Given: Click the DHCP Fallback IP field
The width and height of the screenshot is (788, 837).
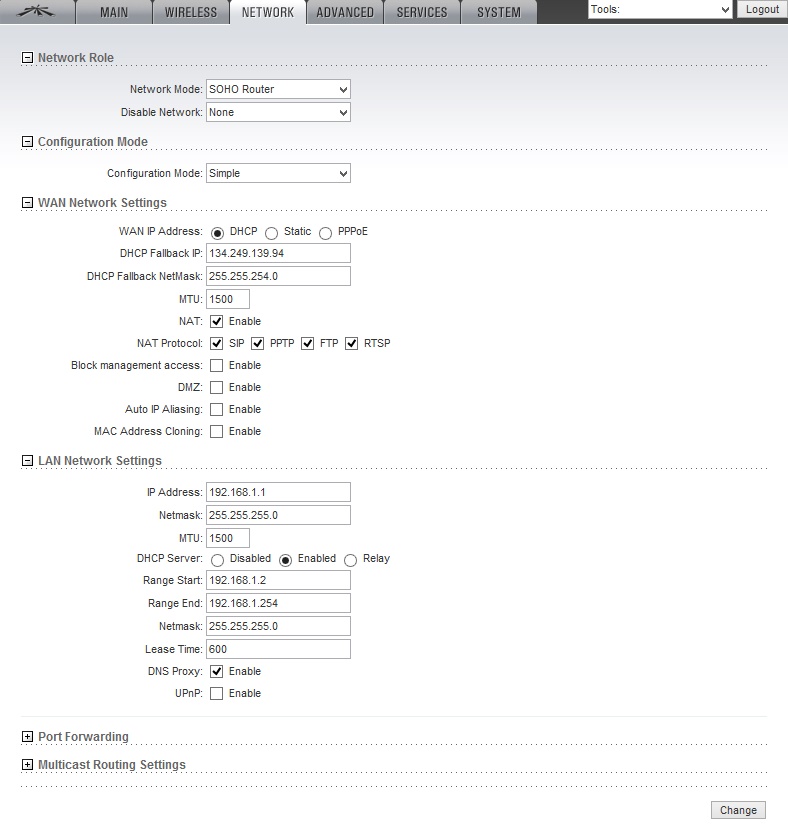Looking at the screenshot, I should 278,253.
